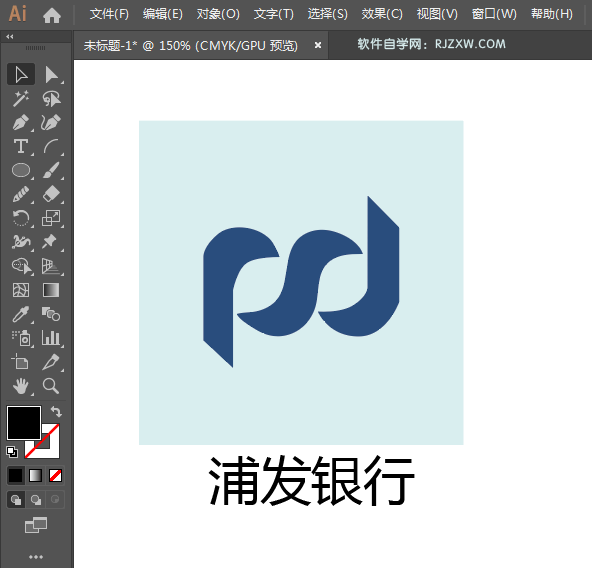Choose the Ellipse tool

[x=21, y=170]
